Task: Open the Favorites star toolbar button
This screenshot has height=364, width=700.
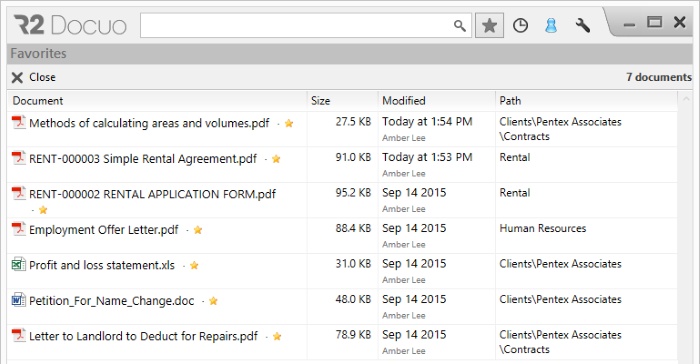Action: tap(489, 25)
